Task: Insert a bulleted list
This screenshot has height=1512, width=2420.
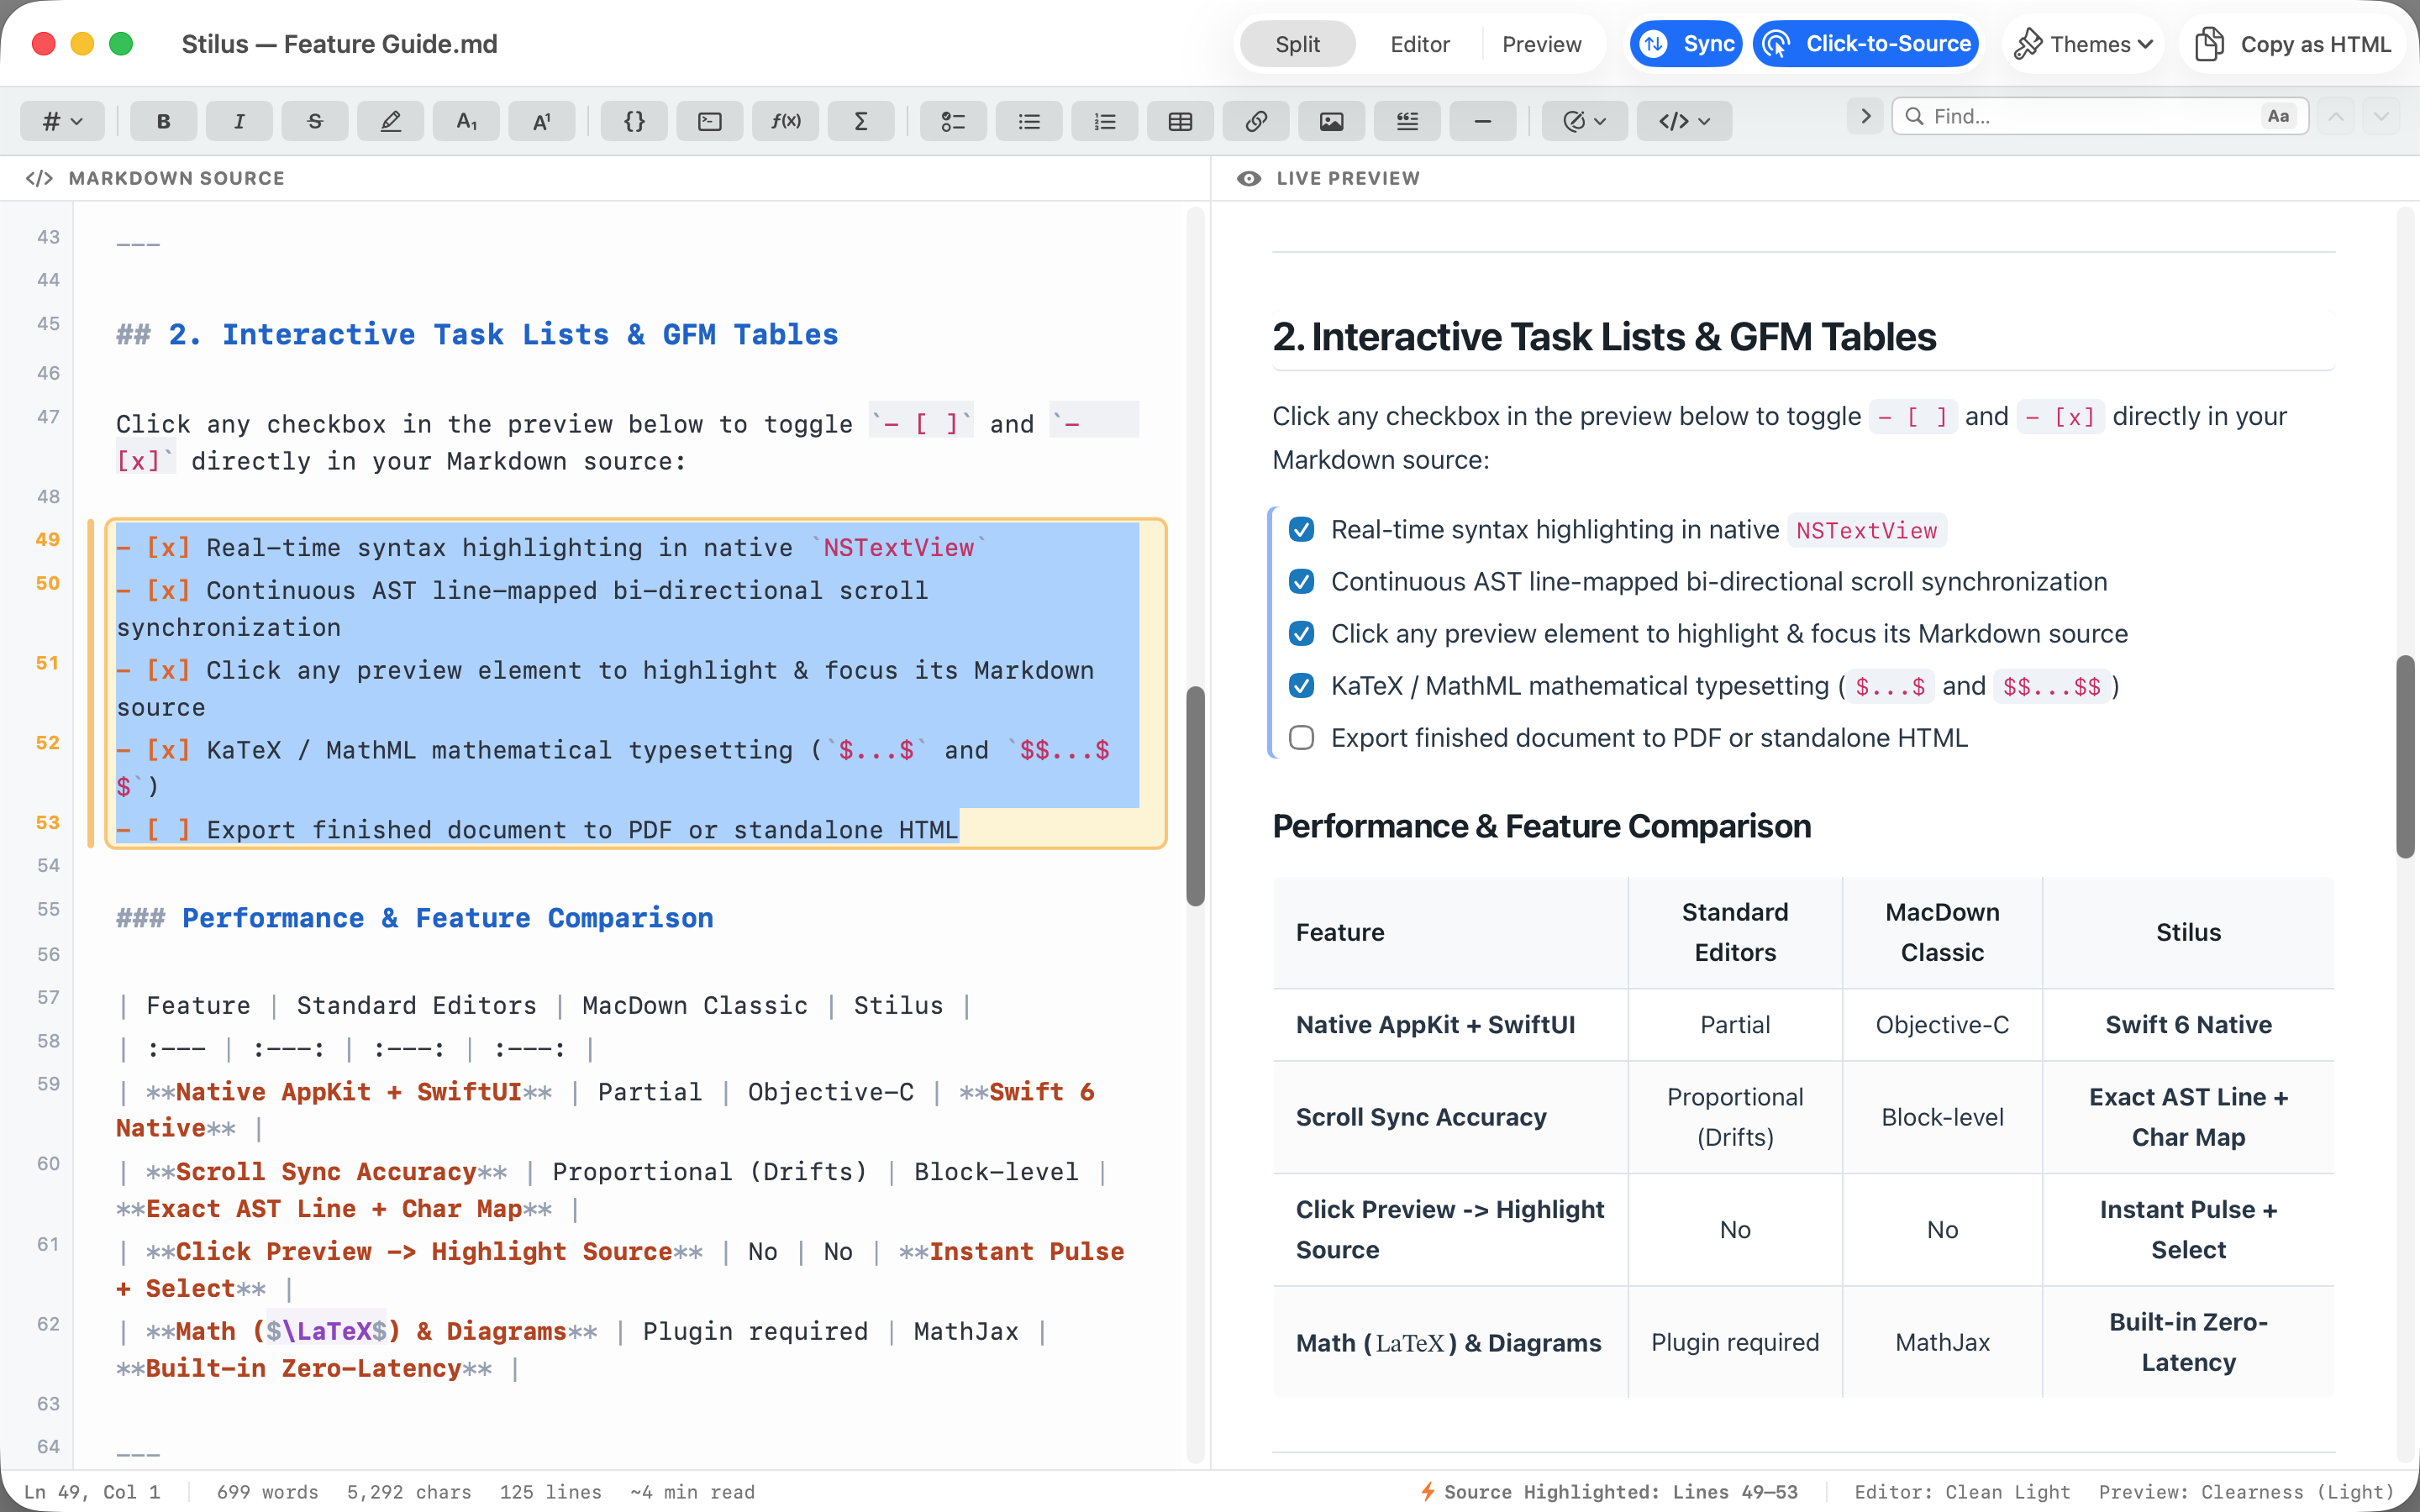Action: coord(1029,121)
